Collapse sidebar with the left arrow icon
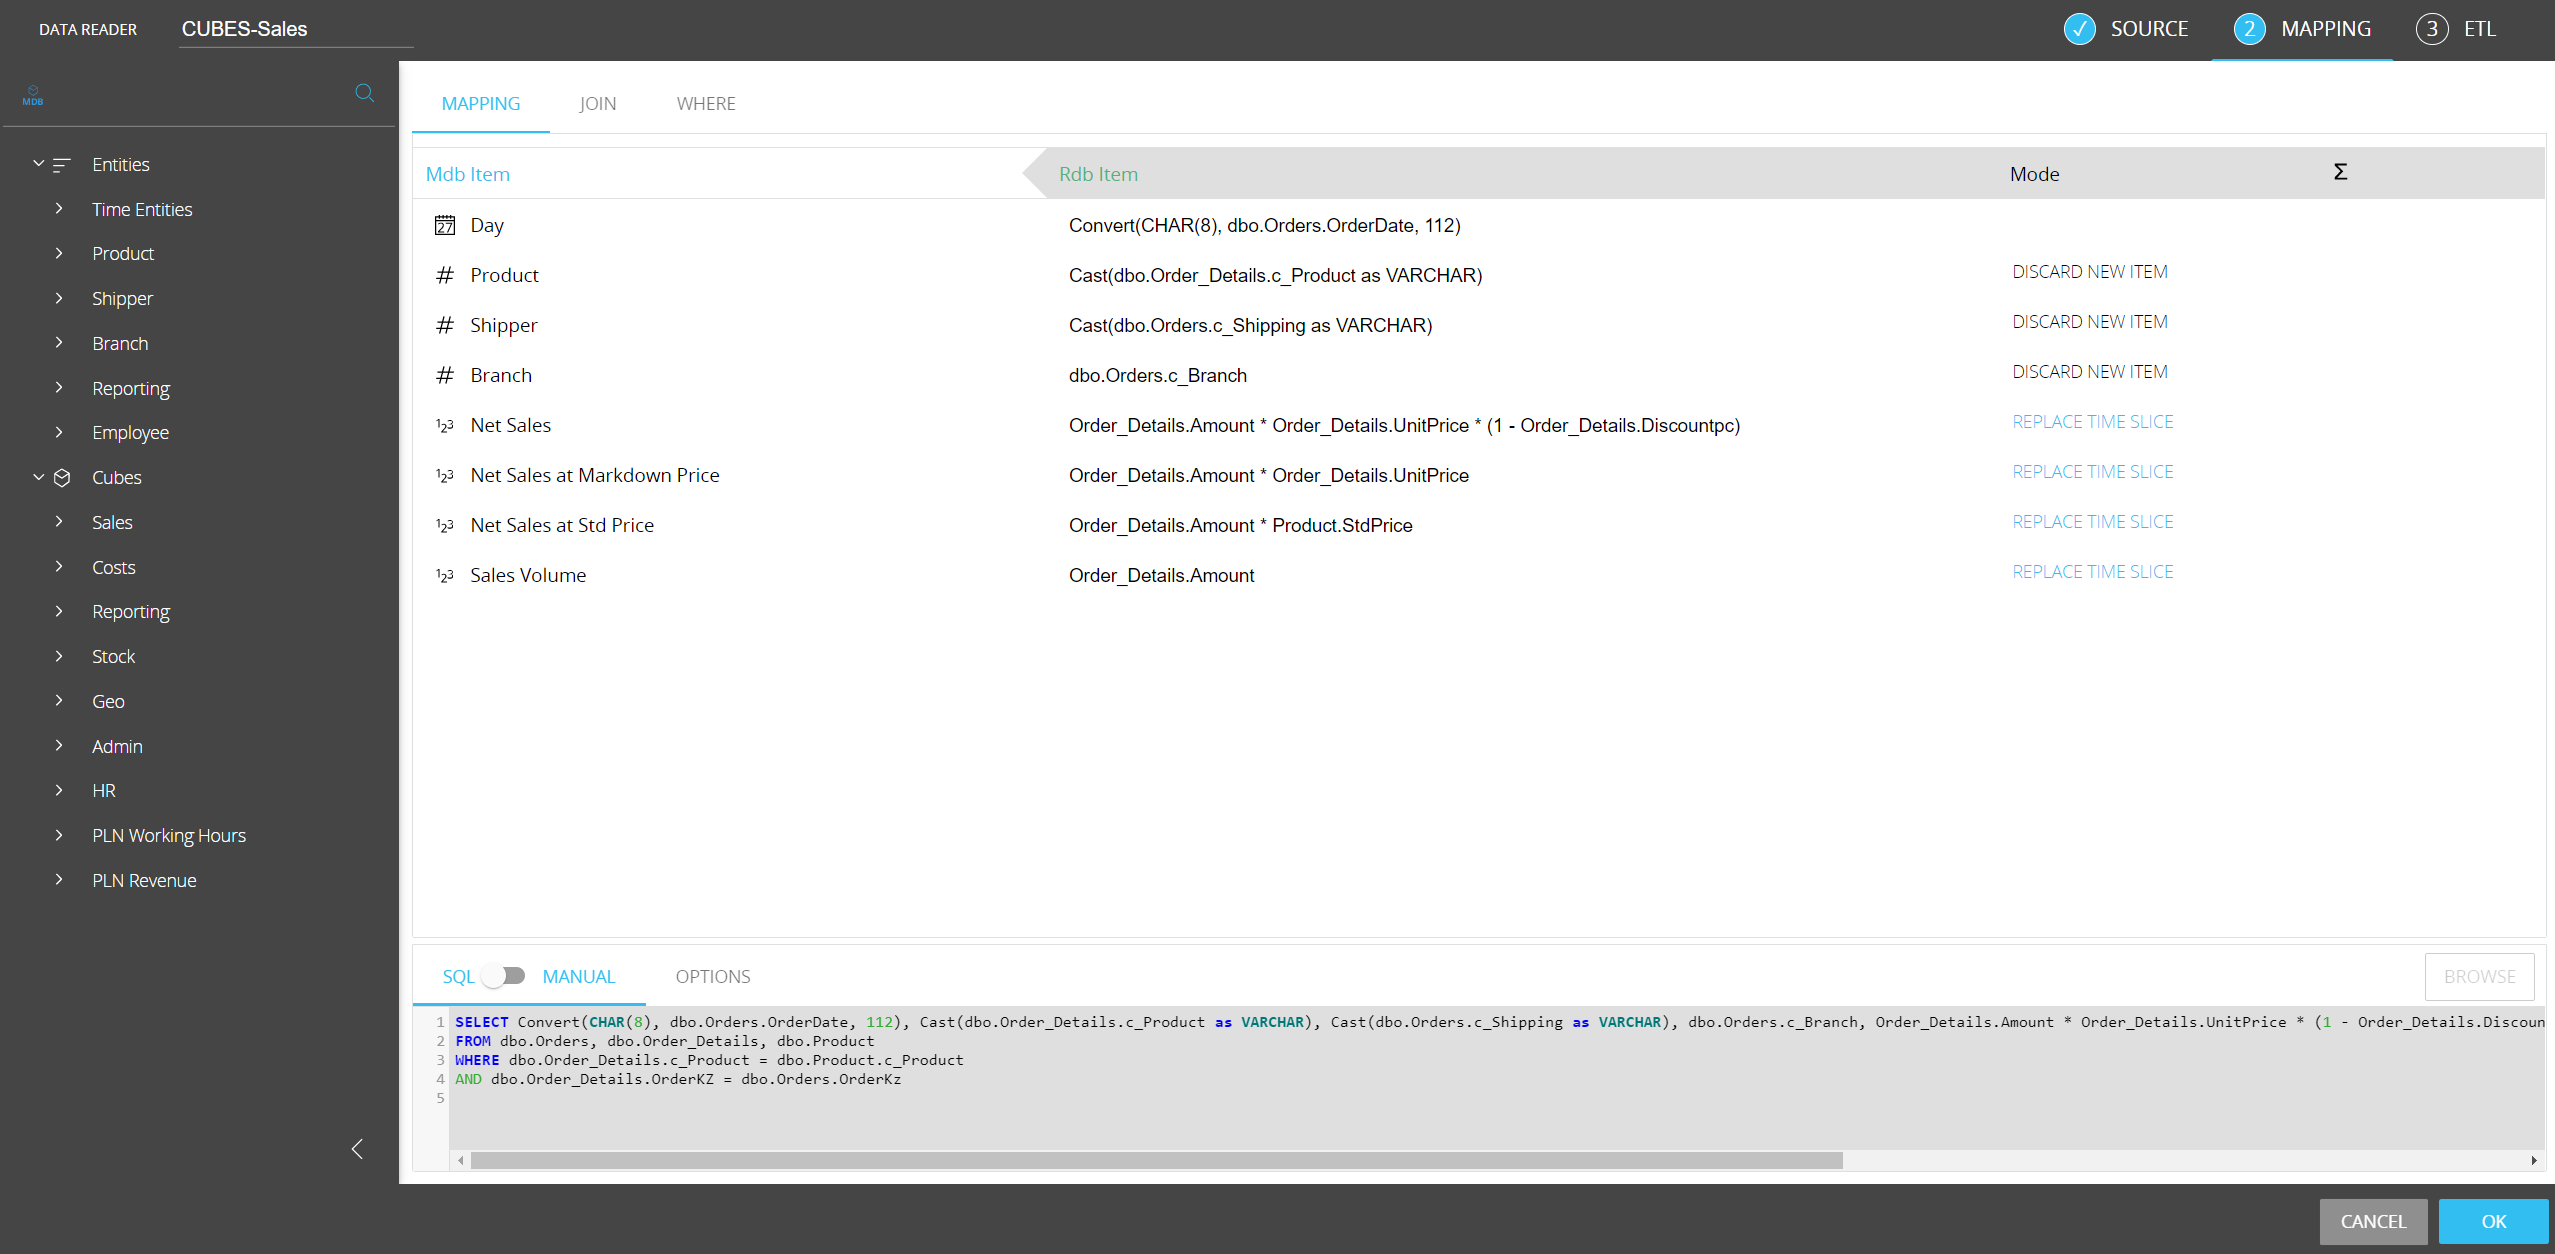 pyautogui.click(x=357, y=1149)
